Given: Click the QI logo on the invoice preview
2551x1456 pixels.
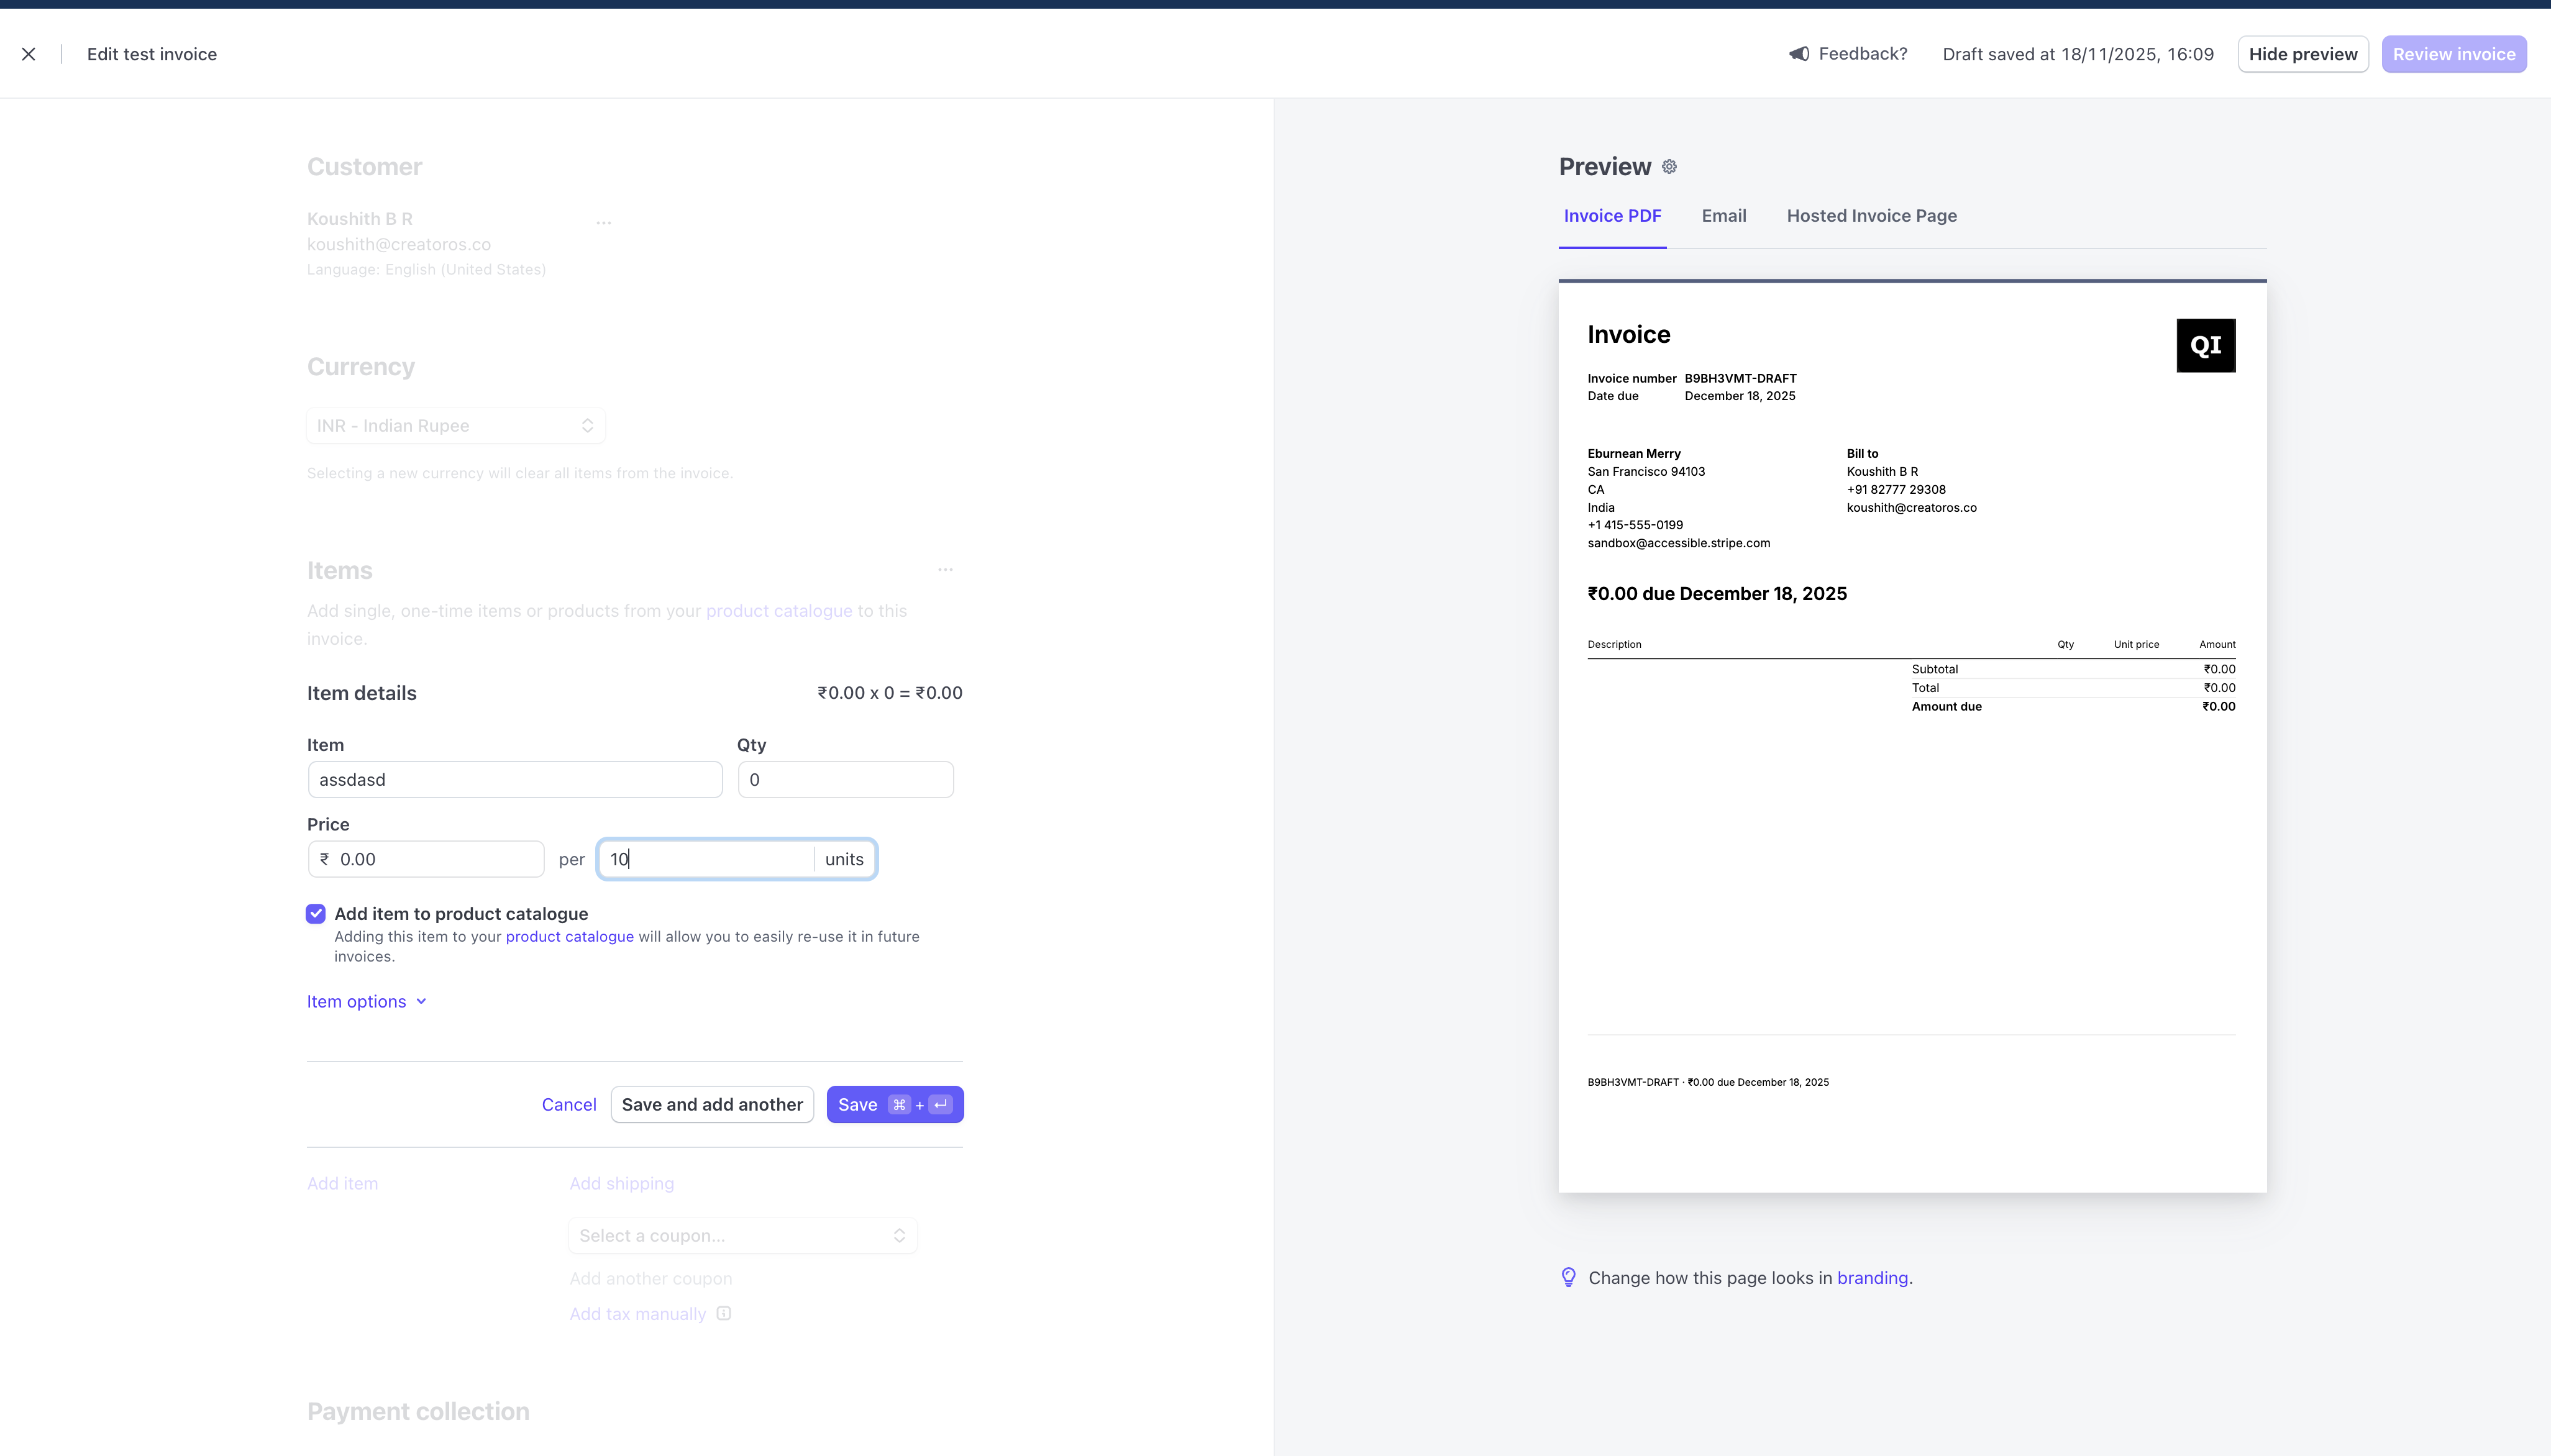Looking at the screenshot, I should point(2205,344).
